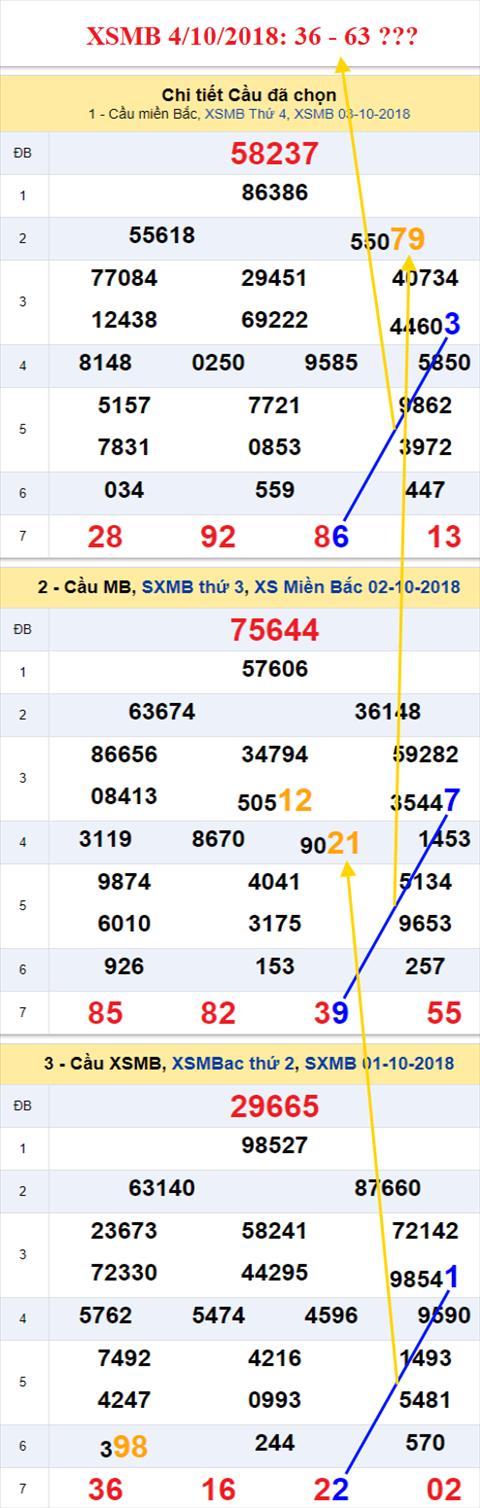
Task: Click seventh prize number 28
Action: click(105, 537)
